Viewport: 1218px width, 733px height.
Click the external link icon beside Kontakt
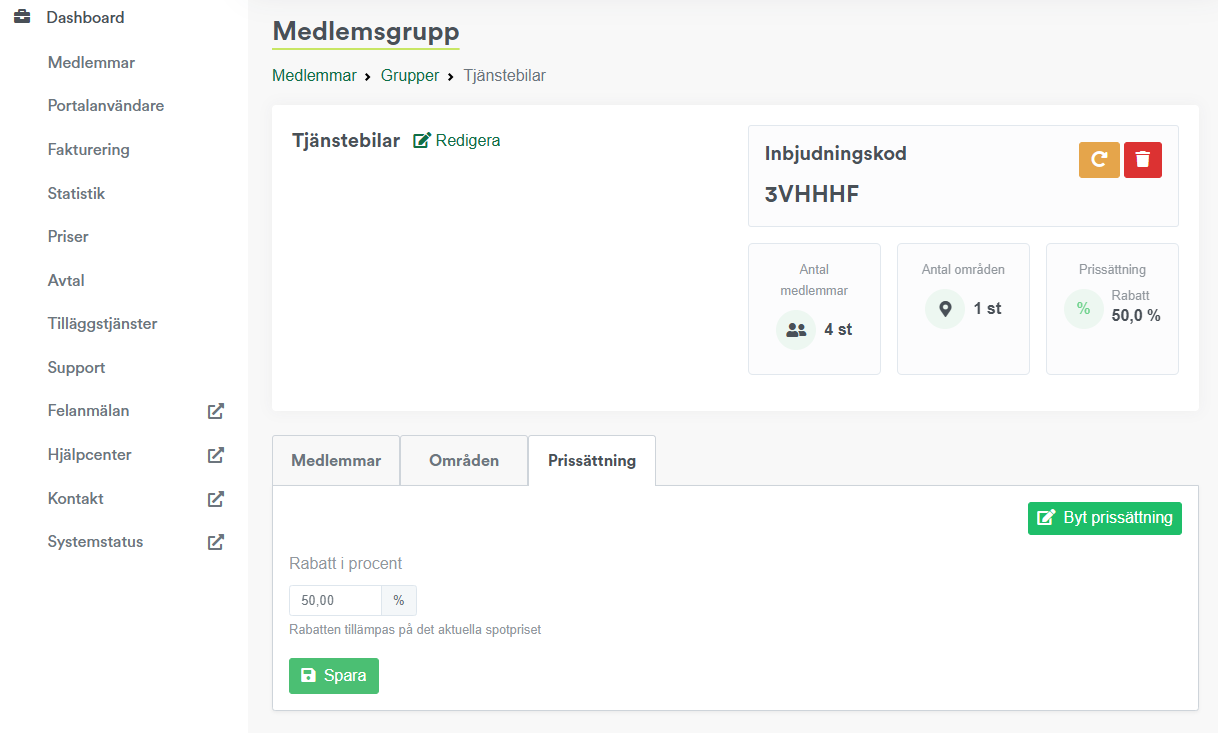[x=215, y=499]
